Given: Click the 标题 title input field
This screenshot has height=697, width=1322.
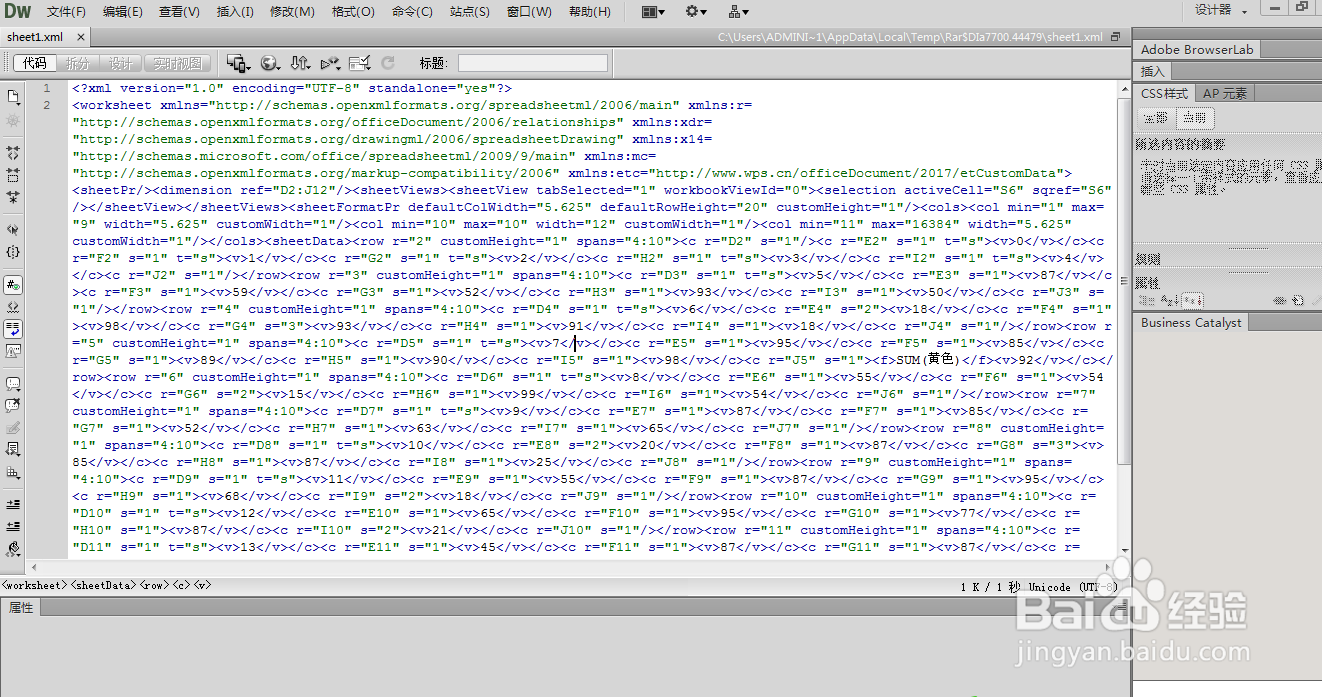Looking at the screenshot, I should 533,63.
